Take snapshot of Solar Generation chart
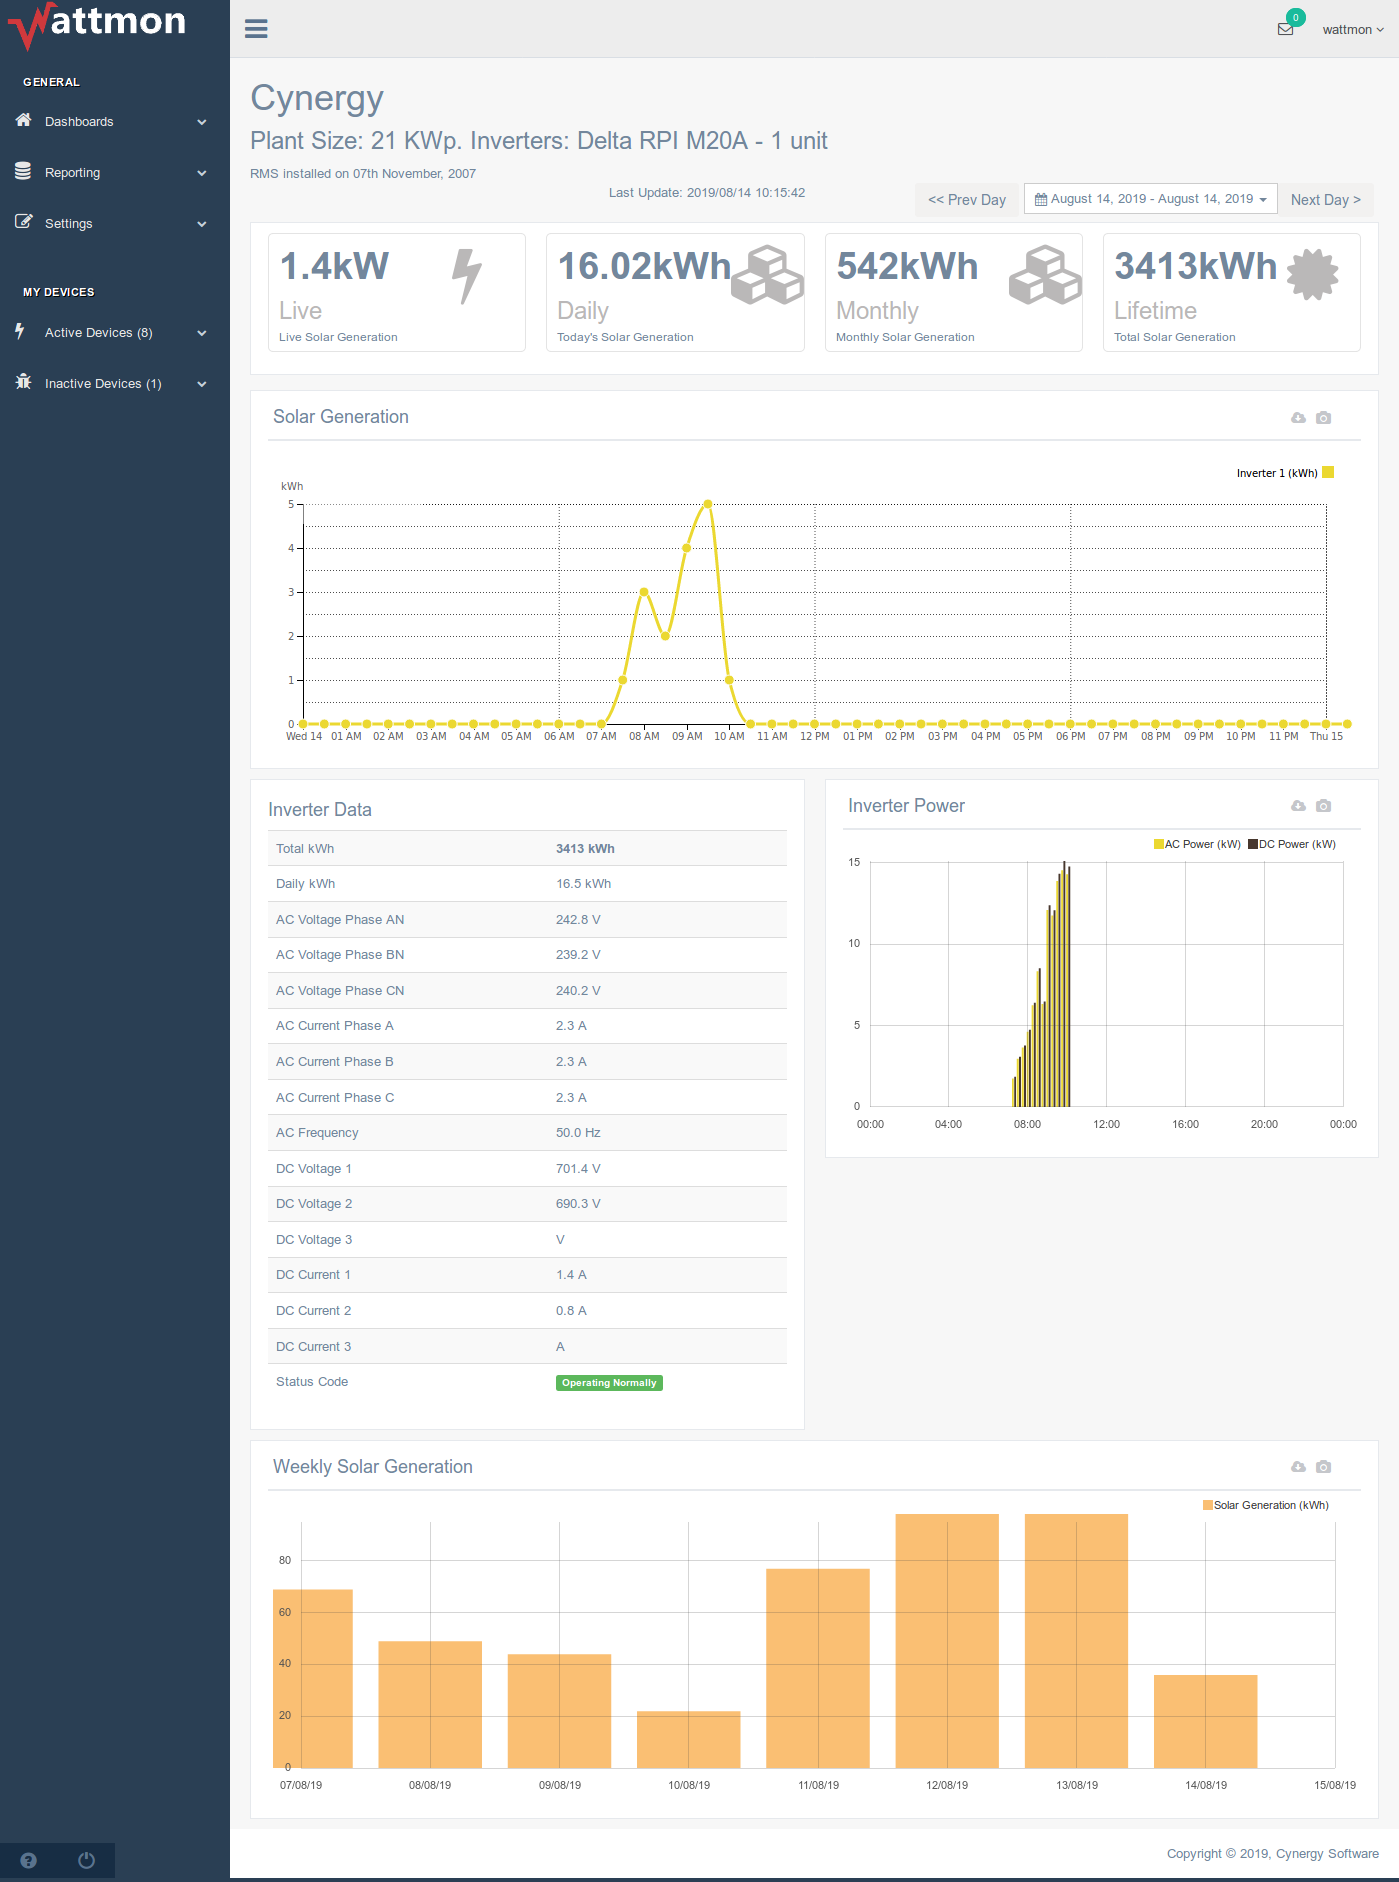Viewport: 1399px width, 1882px height. click(1323, 418)
